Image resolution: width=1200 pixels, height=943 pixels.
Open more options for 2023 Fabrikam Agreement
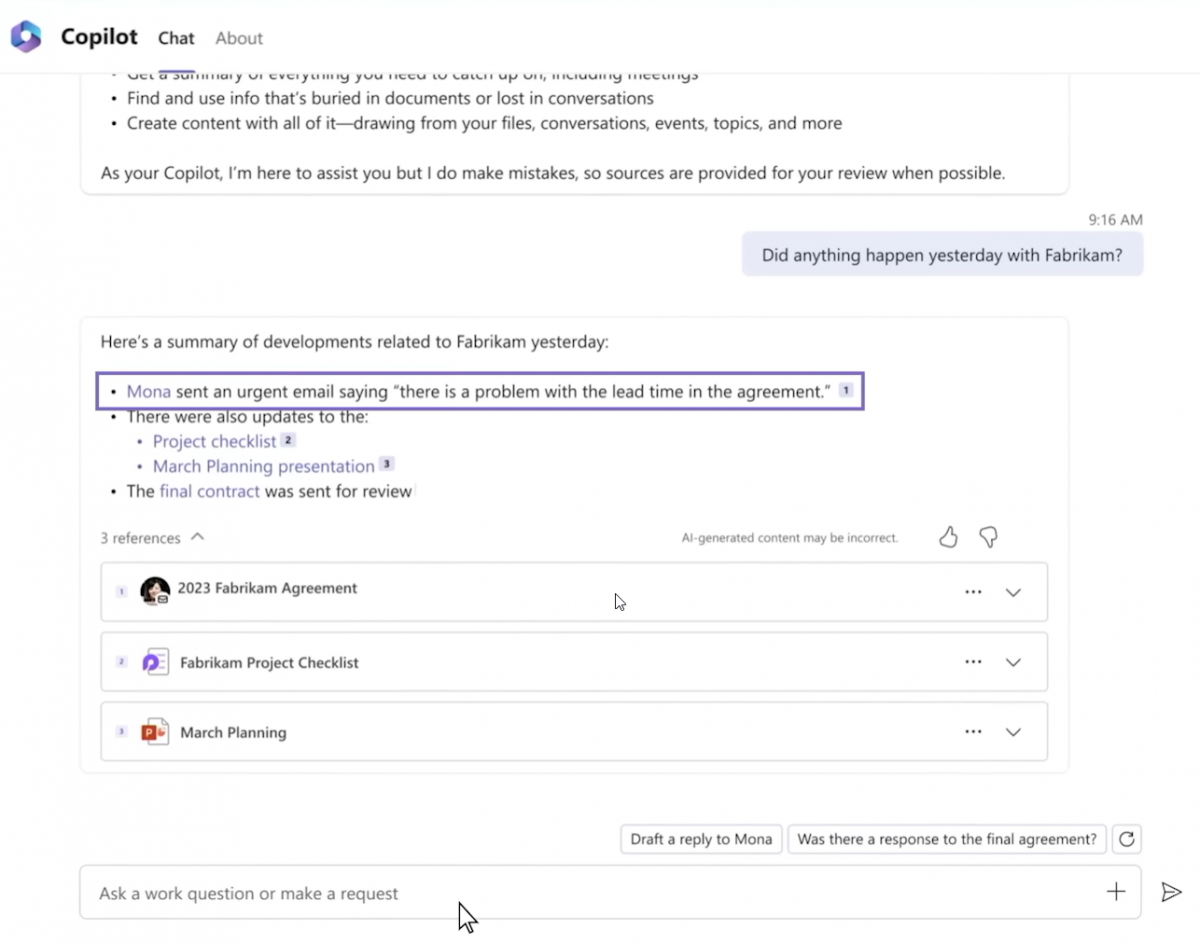(973, 591)
